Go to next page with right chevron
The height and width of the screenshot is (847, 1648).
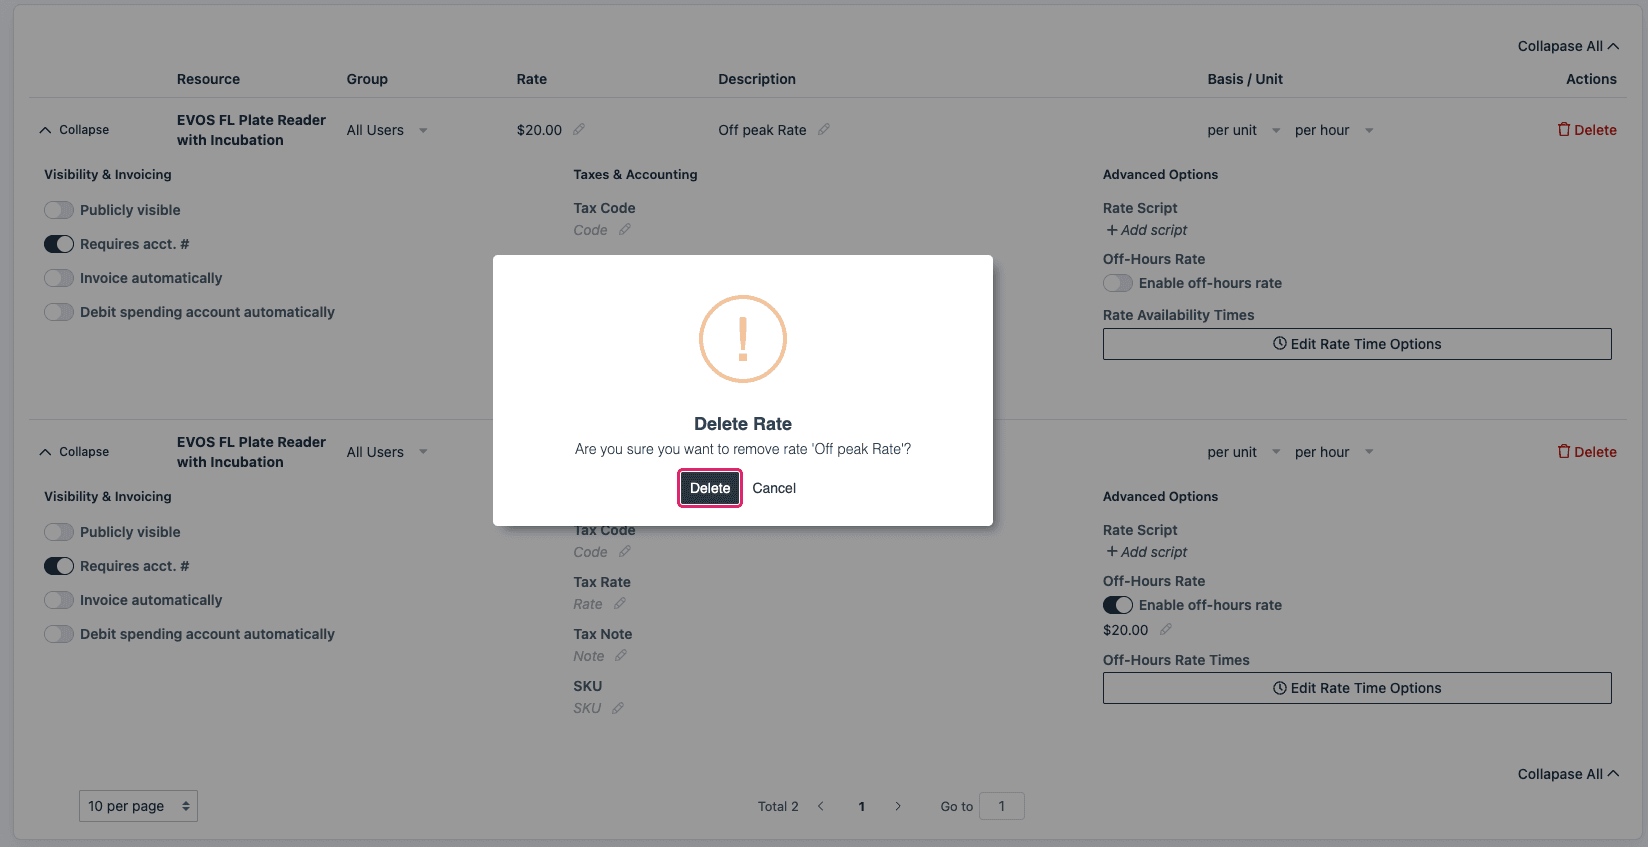coord(898,806)
